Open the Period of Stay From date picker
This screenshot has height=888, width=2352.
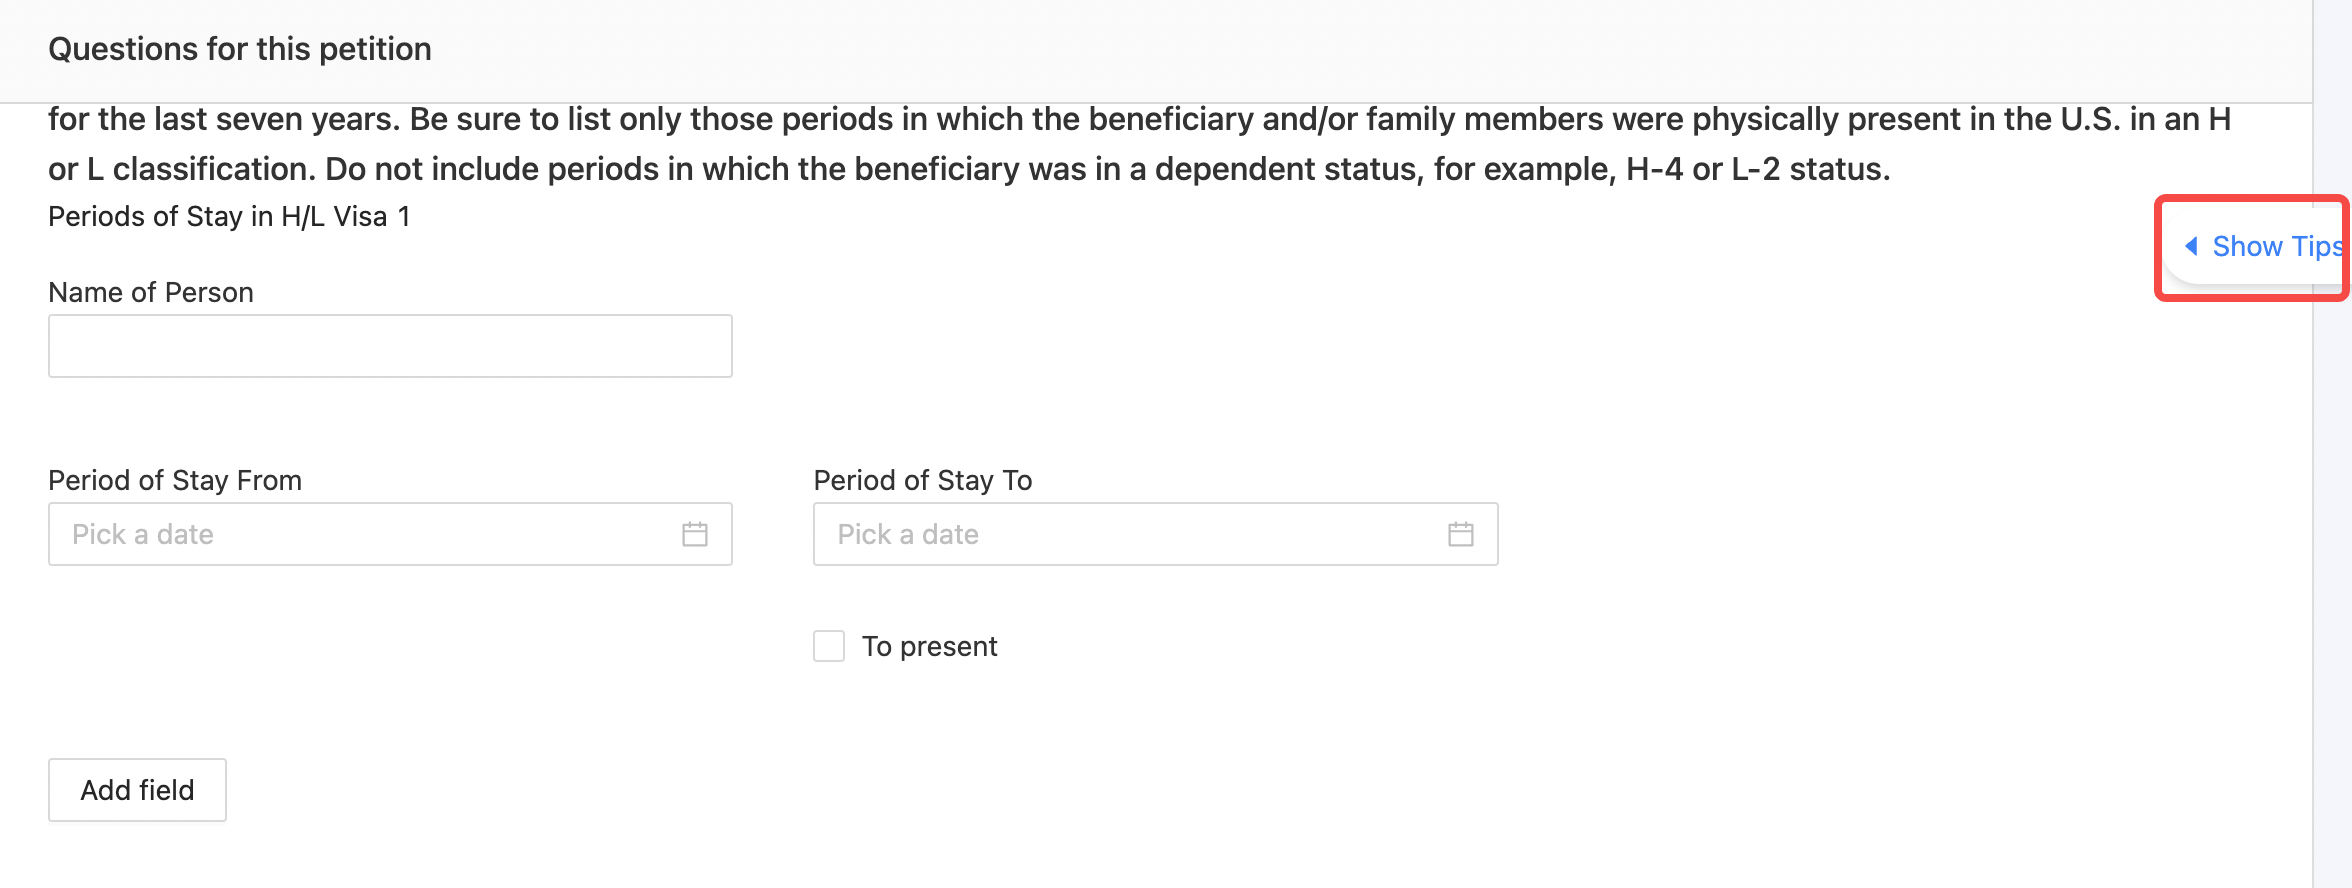pyautogui.click(x=390, y=534)
